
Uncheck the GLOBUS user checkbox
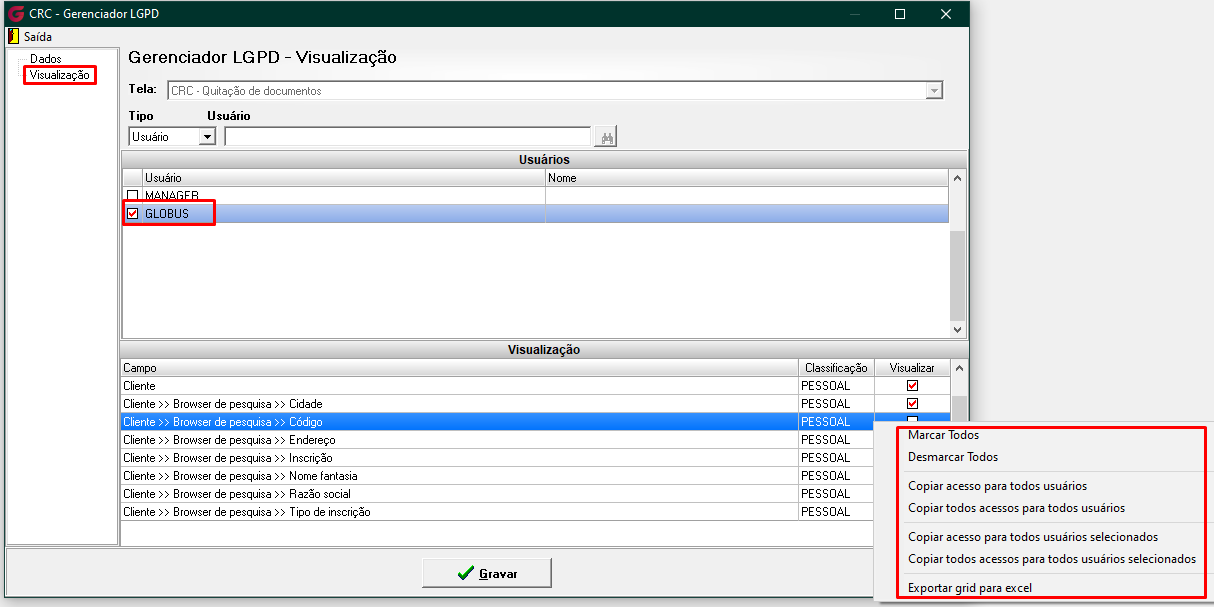click(x=132, y=213)
